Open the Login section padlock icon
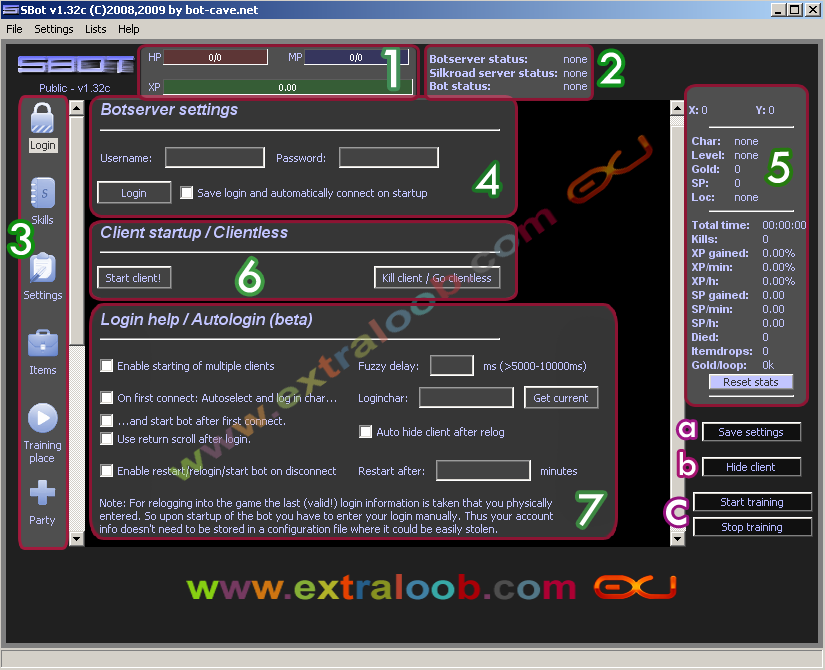This screenshot has width=825, height=670. point(42,117)
